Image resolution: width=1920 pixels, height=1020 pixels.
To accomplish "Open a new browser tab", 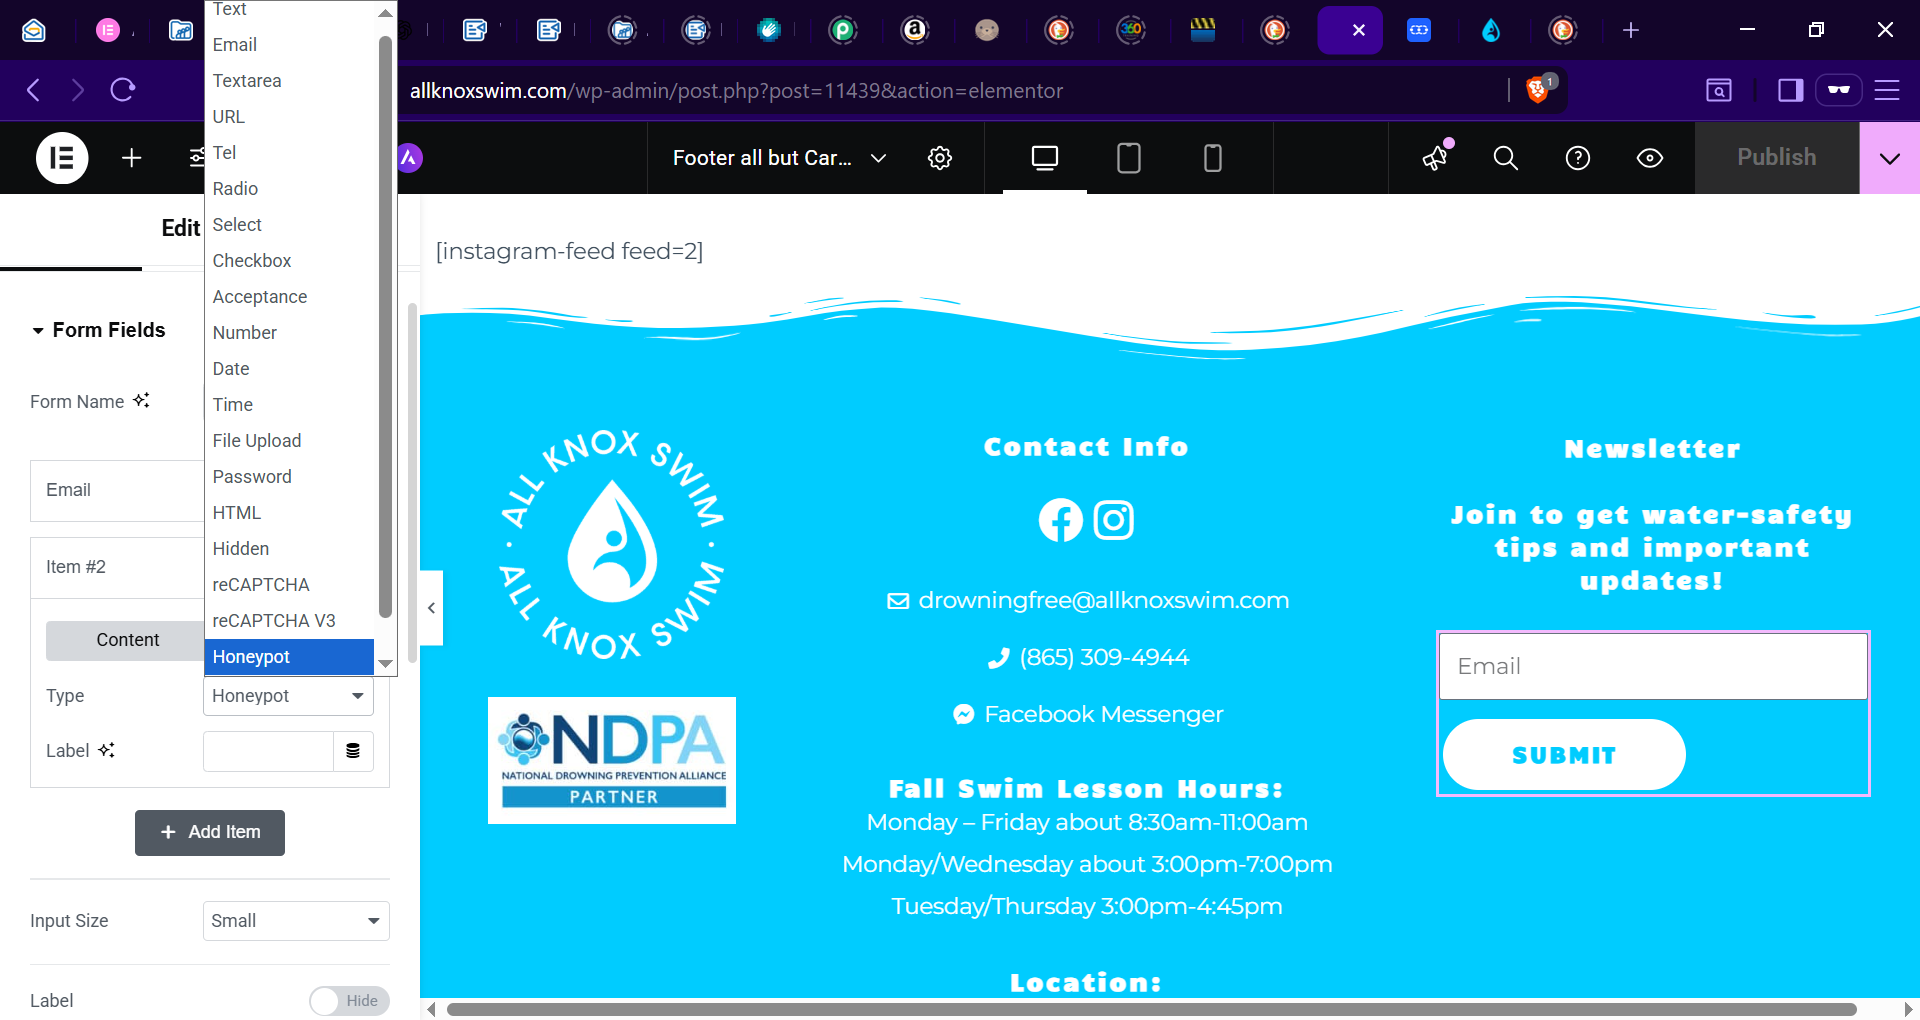I will [1631, 30].
